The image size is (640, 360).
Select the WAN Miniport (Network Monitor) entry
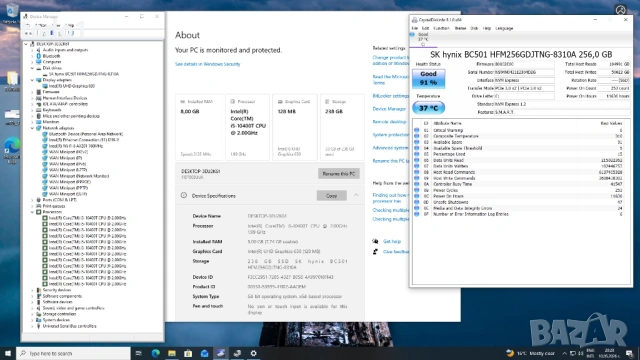pos(79,176)
